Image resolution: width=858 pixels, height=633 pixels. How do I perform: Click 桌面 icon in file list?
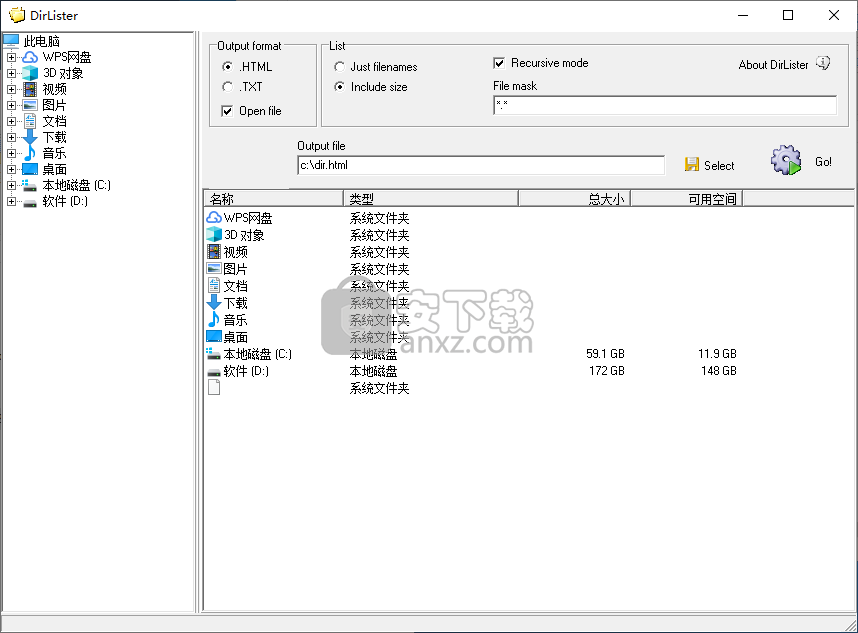click(213, 336)
